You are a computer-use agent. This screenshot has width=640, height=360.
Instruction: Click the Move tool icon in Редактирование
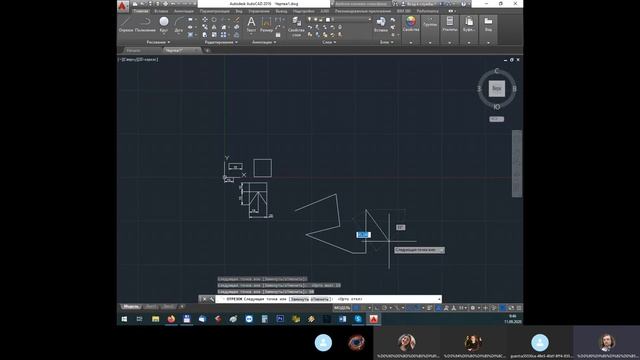(x=204, y=20)
